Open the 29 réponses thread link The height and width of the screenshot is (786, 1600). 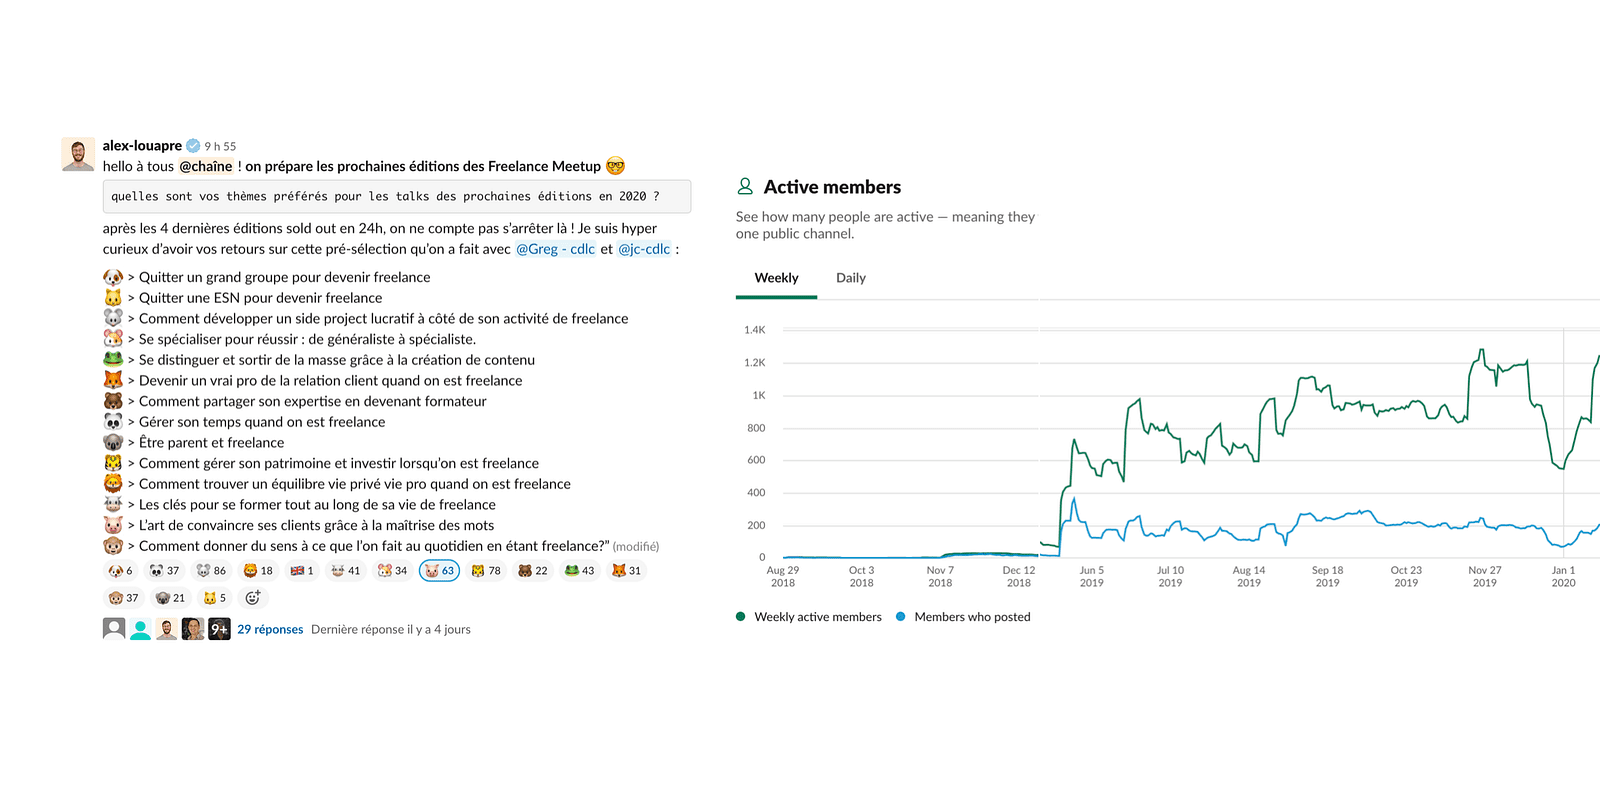270,629
